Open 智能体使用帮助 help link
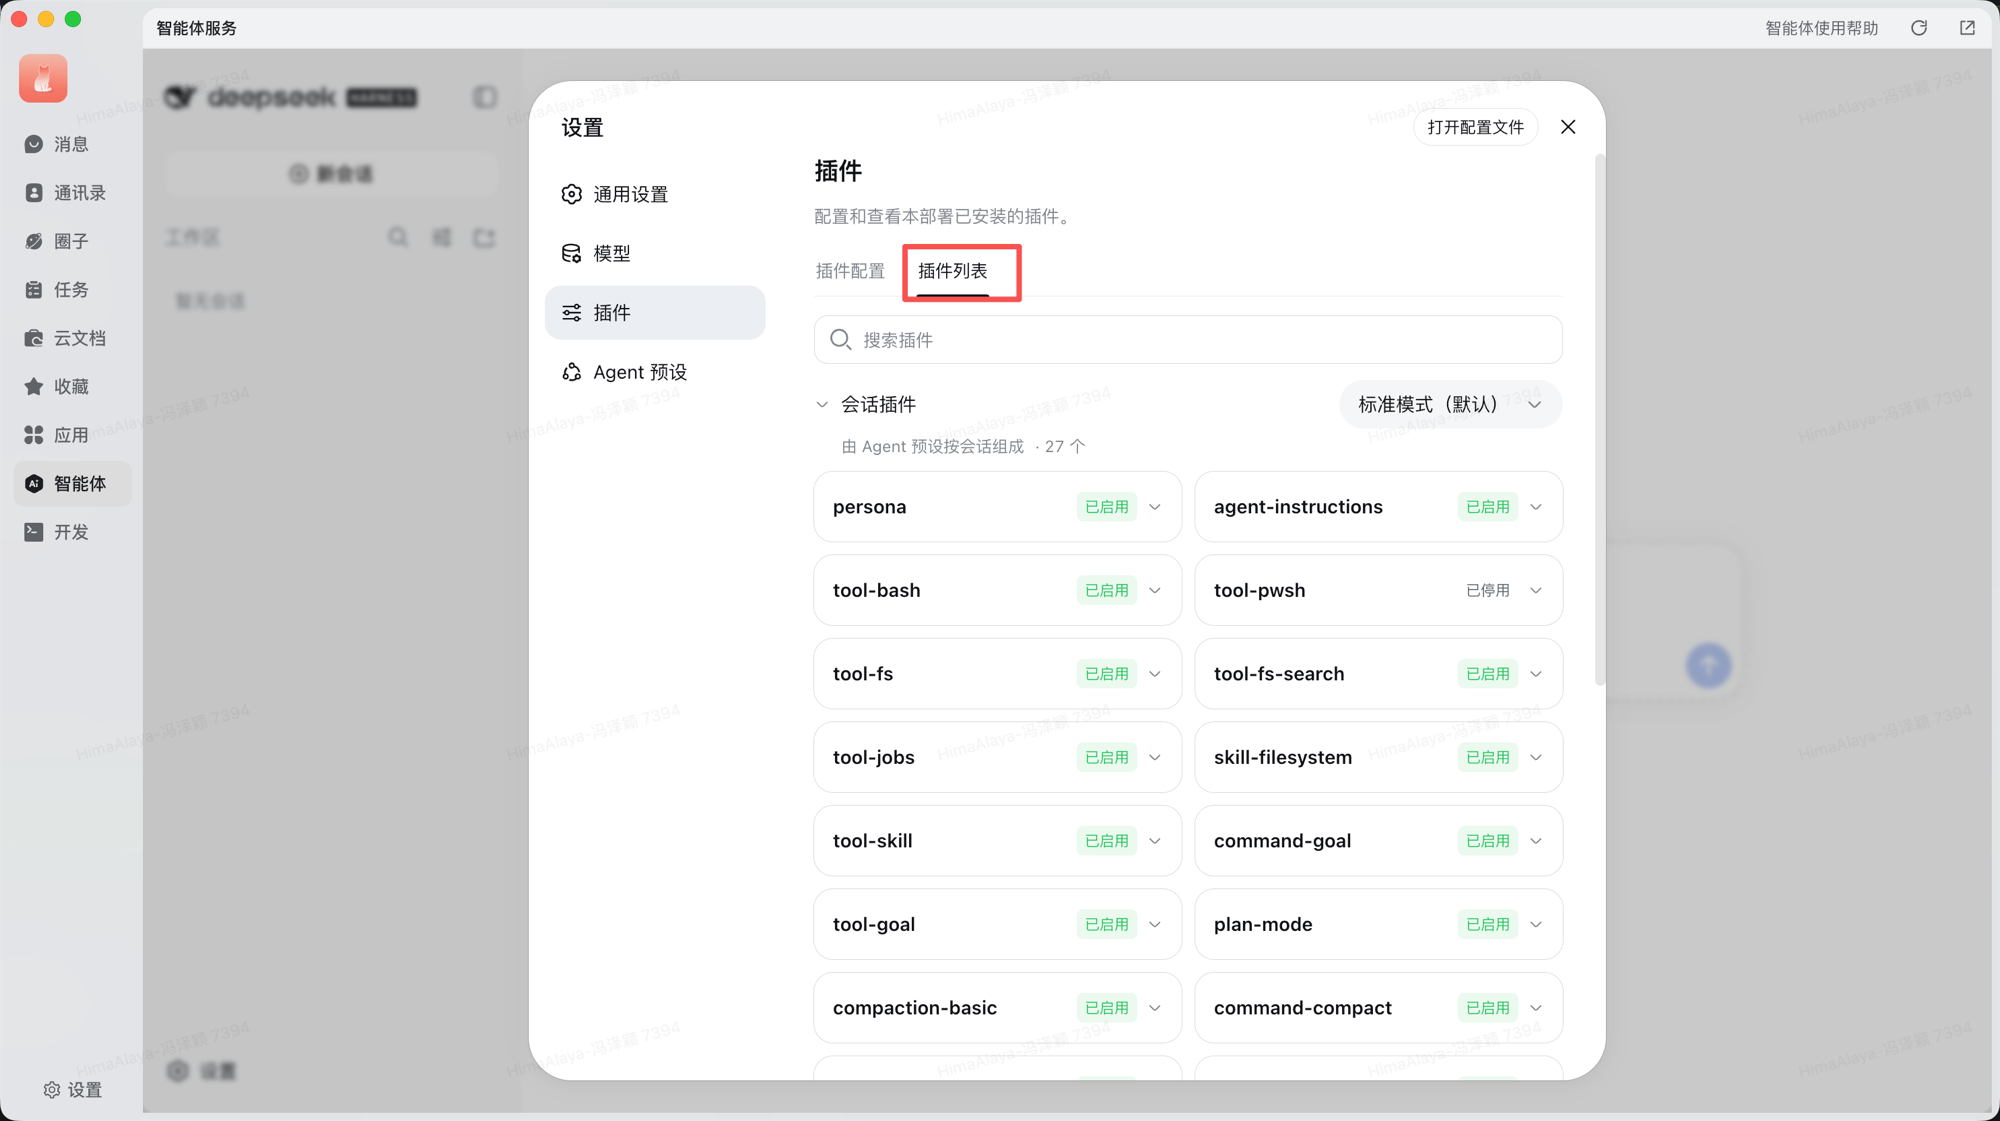Viewport: 2000px width, 1121px height. [x=1821, y=28]
